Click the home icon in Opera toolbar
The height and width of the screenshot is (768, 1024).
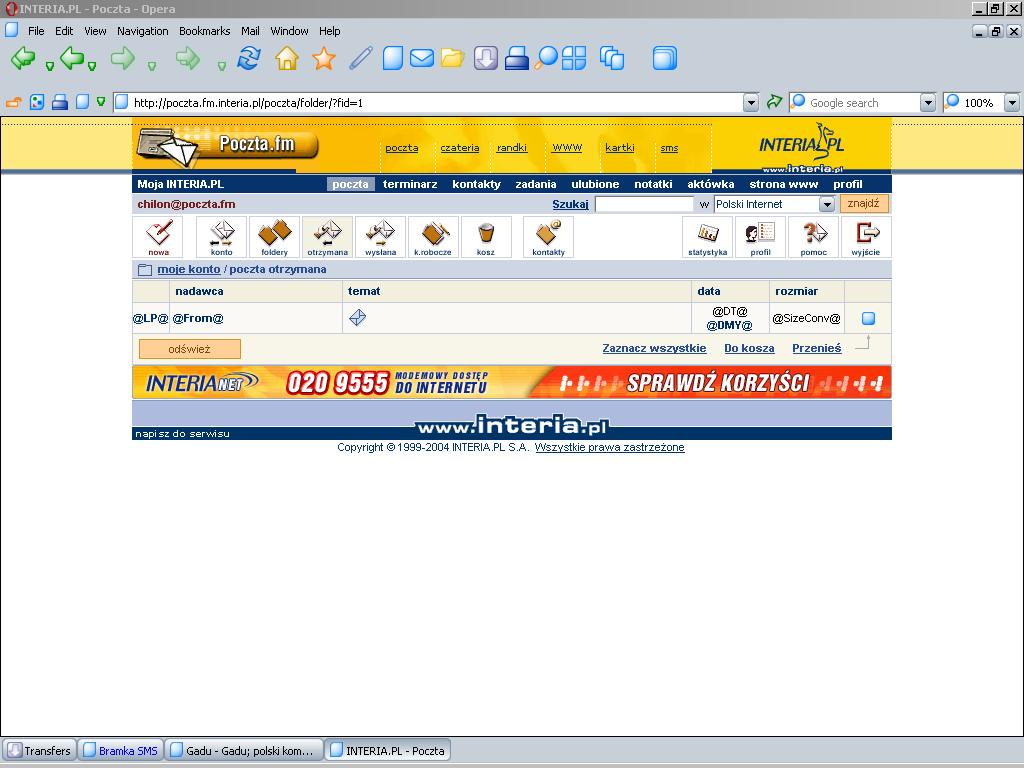287,59
